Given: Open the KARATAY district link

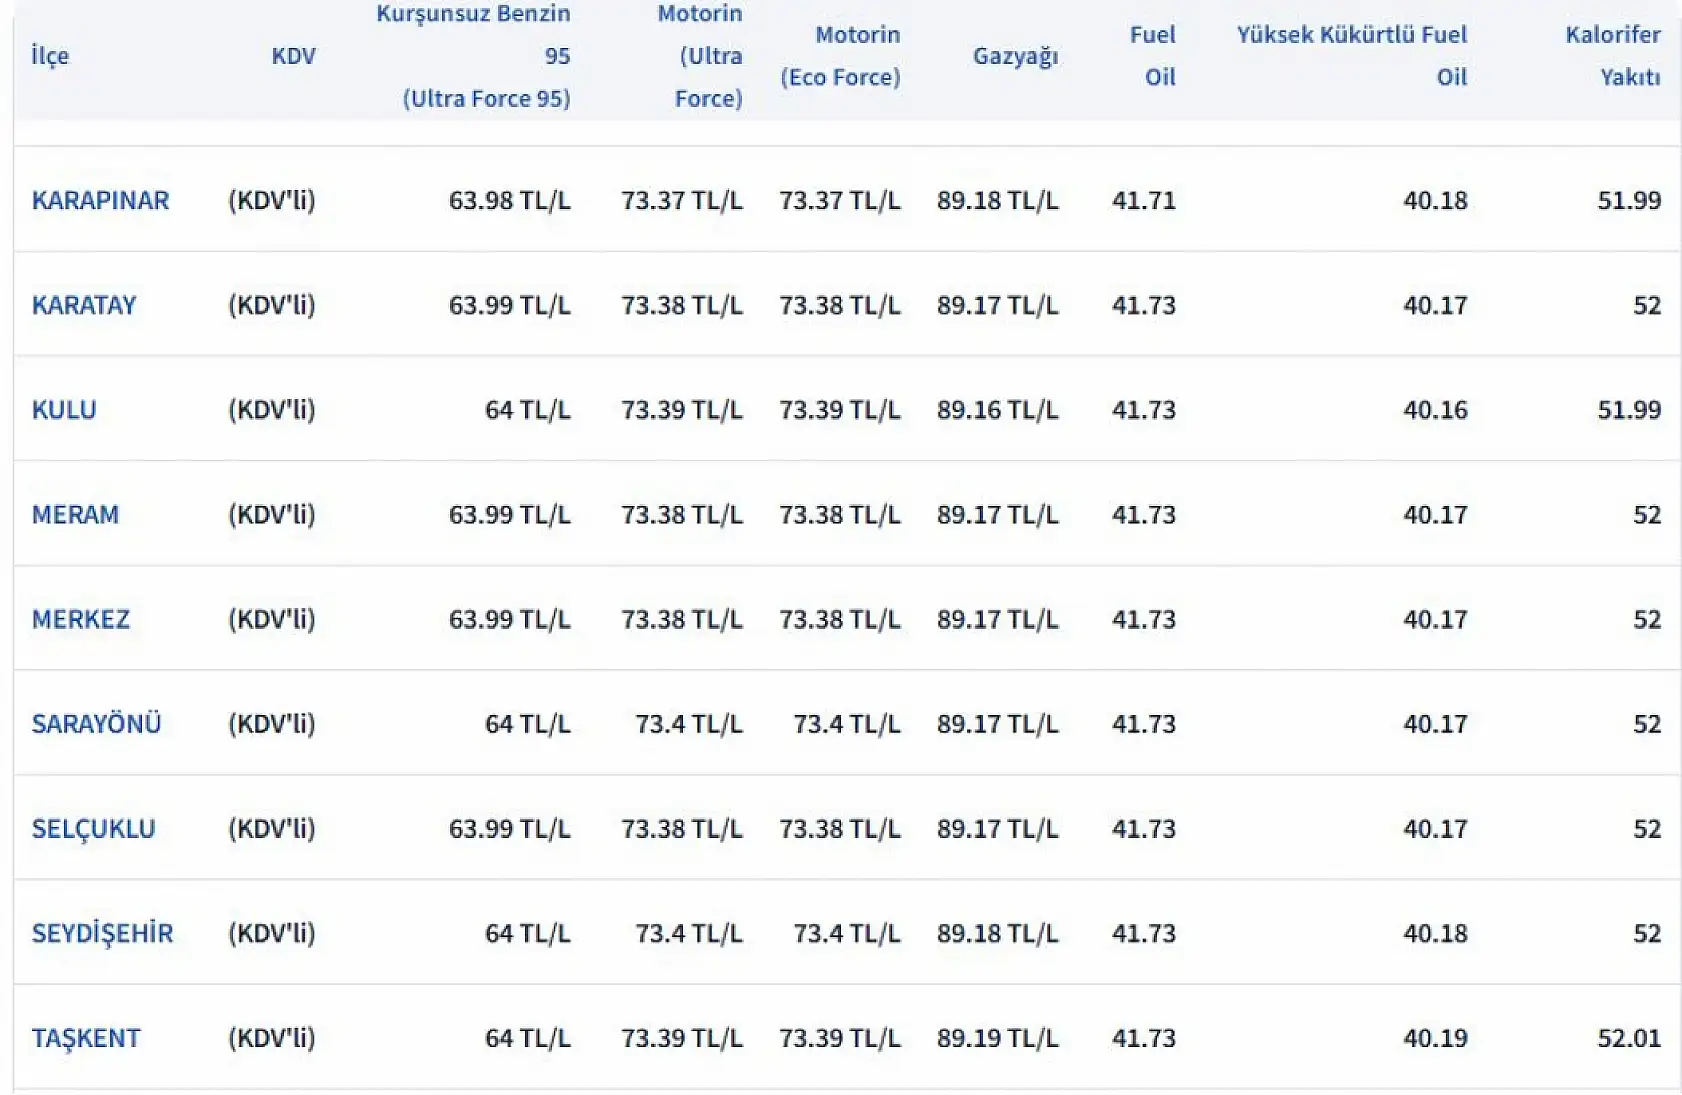Looking at the screenshot, I should (x=84, y=305).
